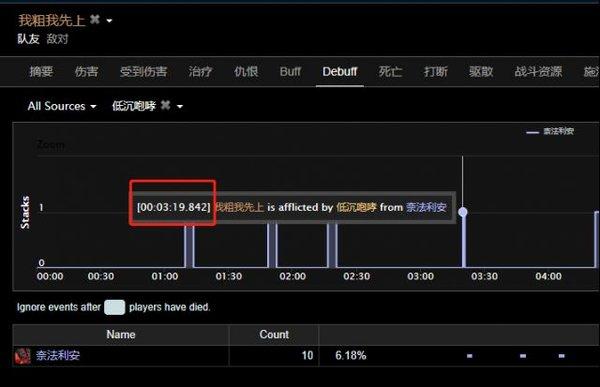This screenshot has height=387, width=600.
Task: Open the 驱散 dispels tab
Action: (481, 72)
